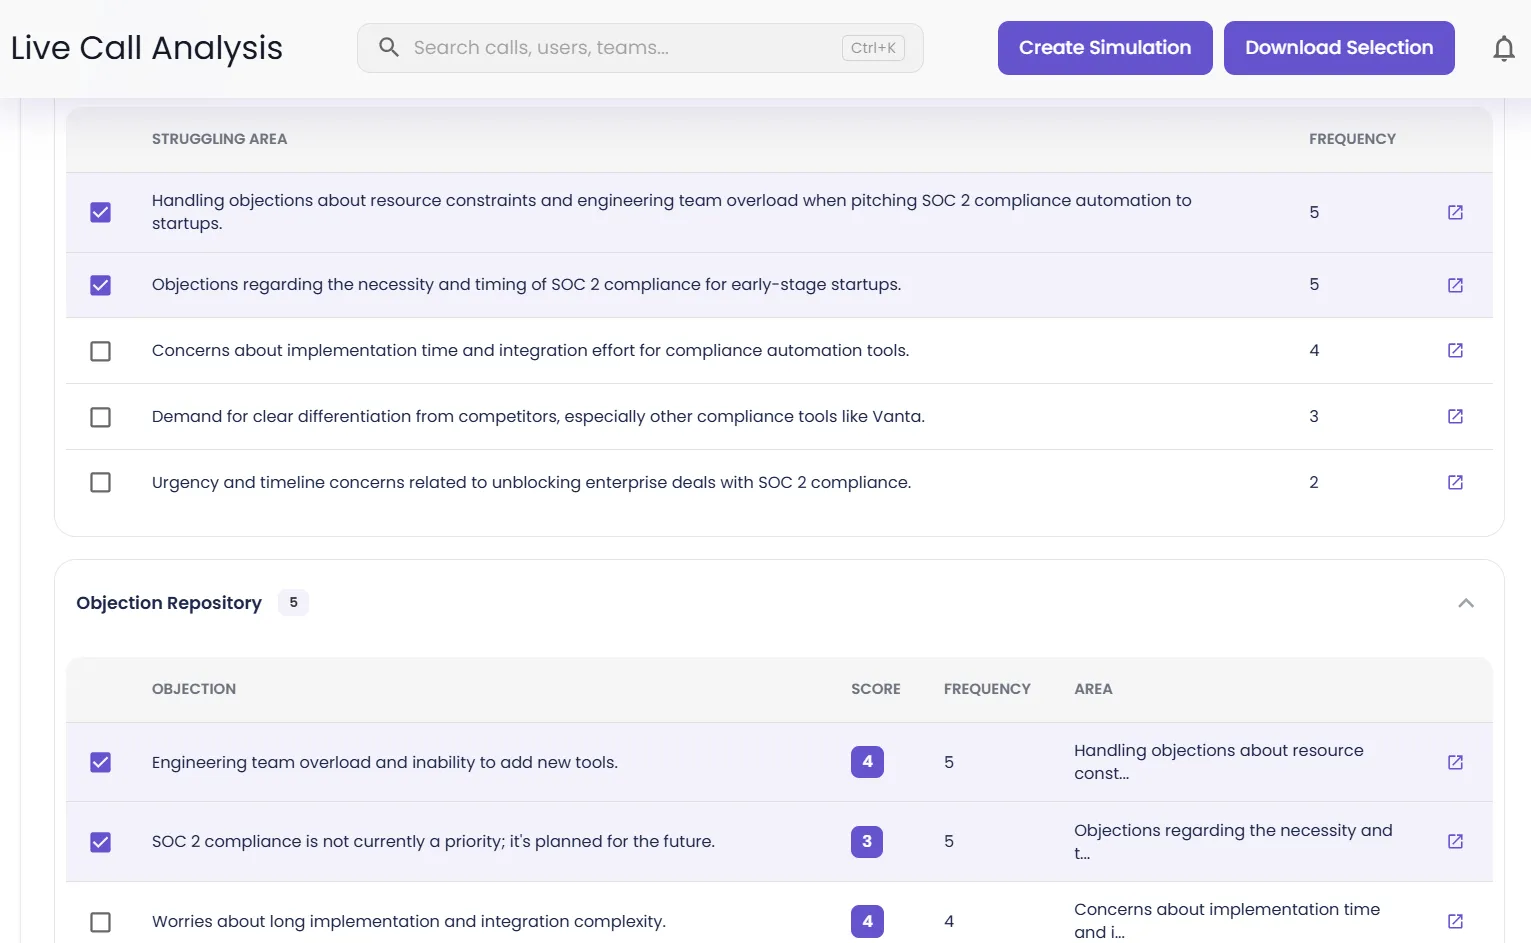Screen dimensions: 1531x943
Task: Uncheck the resource constraints struggling area checkbox
Action: [100, 212]
